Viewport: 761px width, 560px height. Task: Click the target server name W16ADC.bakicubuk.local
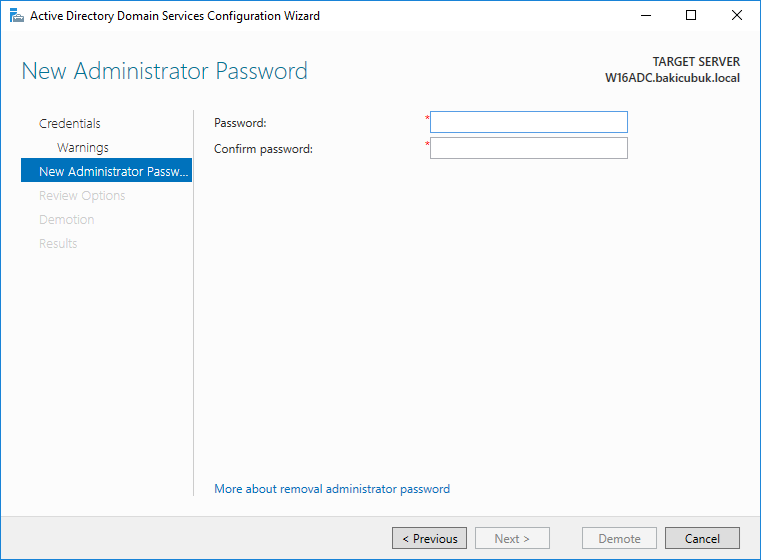pos(672,78)
